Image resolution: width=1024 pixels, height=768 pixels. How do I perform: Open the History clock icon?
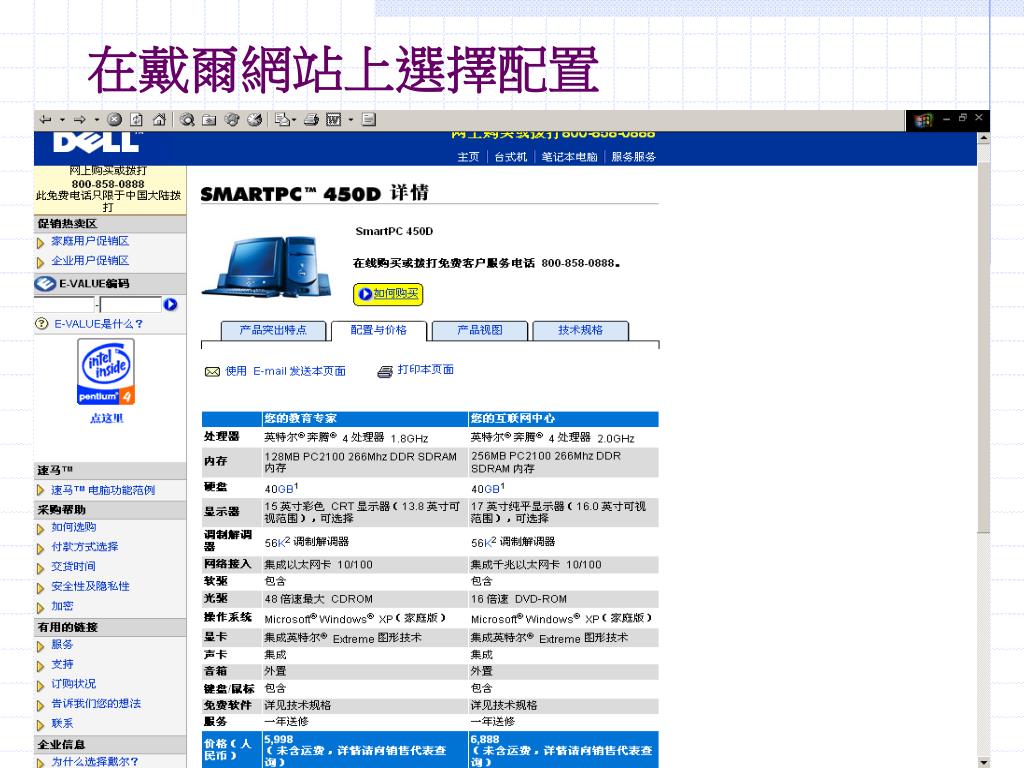tap(255, 120)
